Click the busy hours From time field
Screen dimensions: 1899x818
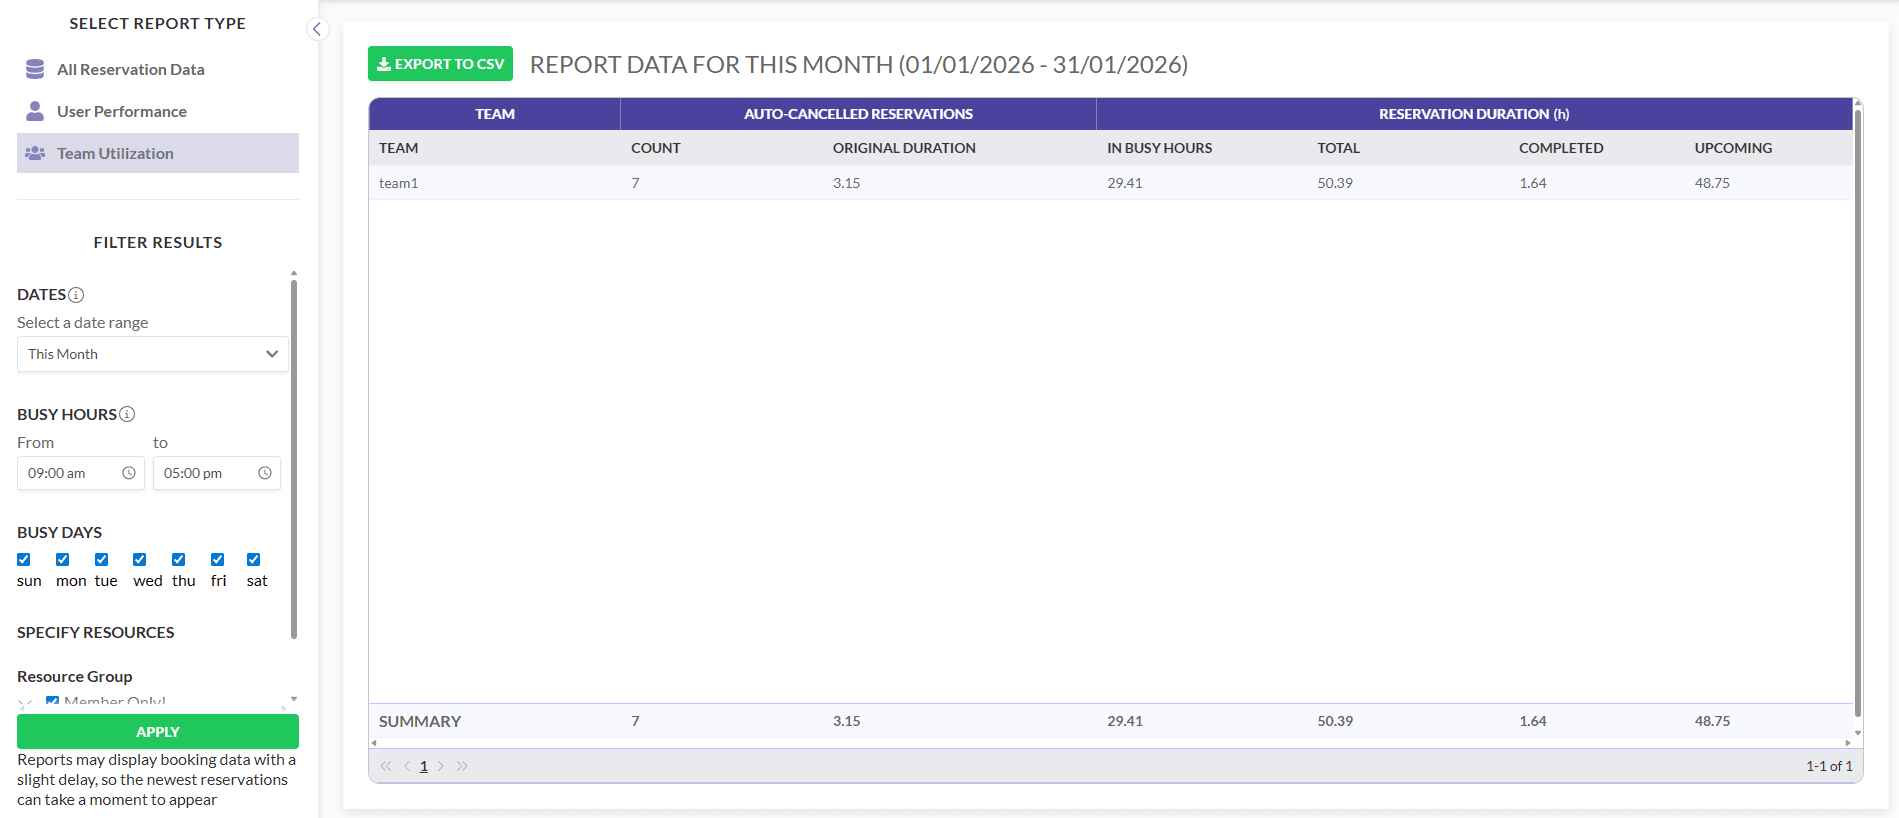pos(70,473)
